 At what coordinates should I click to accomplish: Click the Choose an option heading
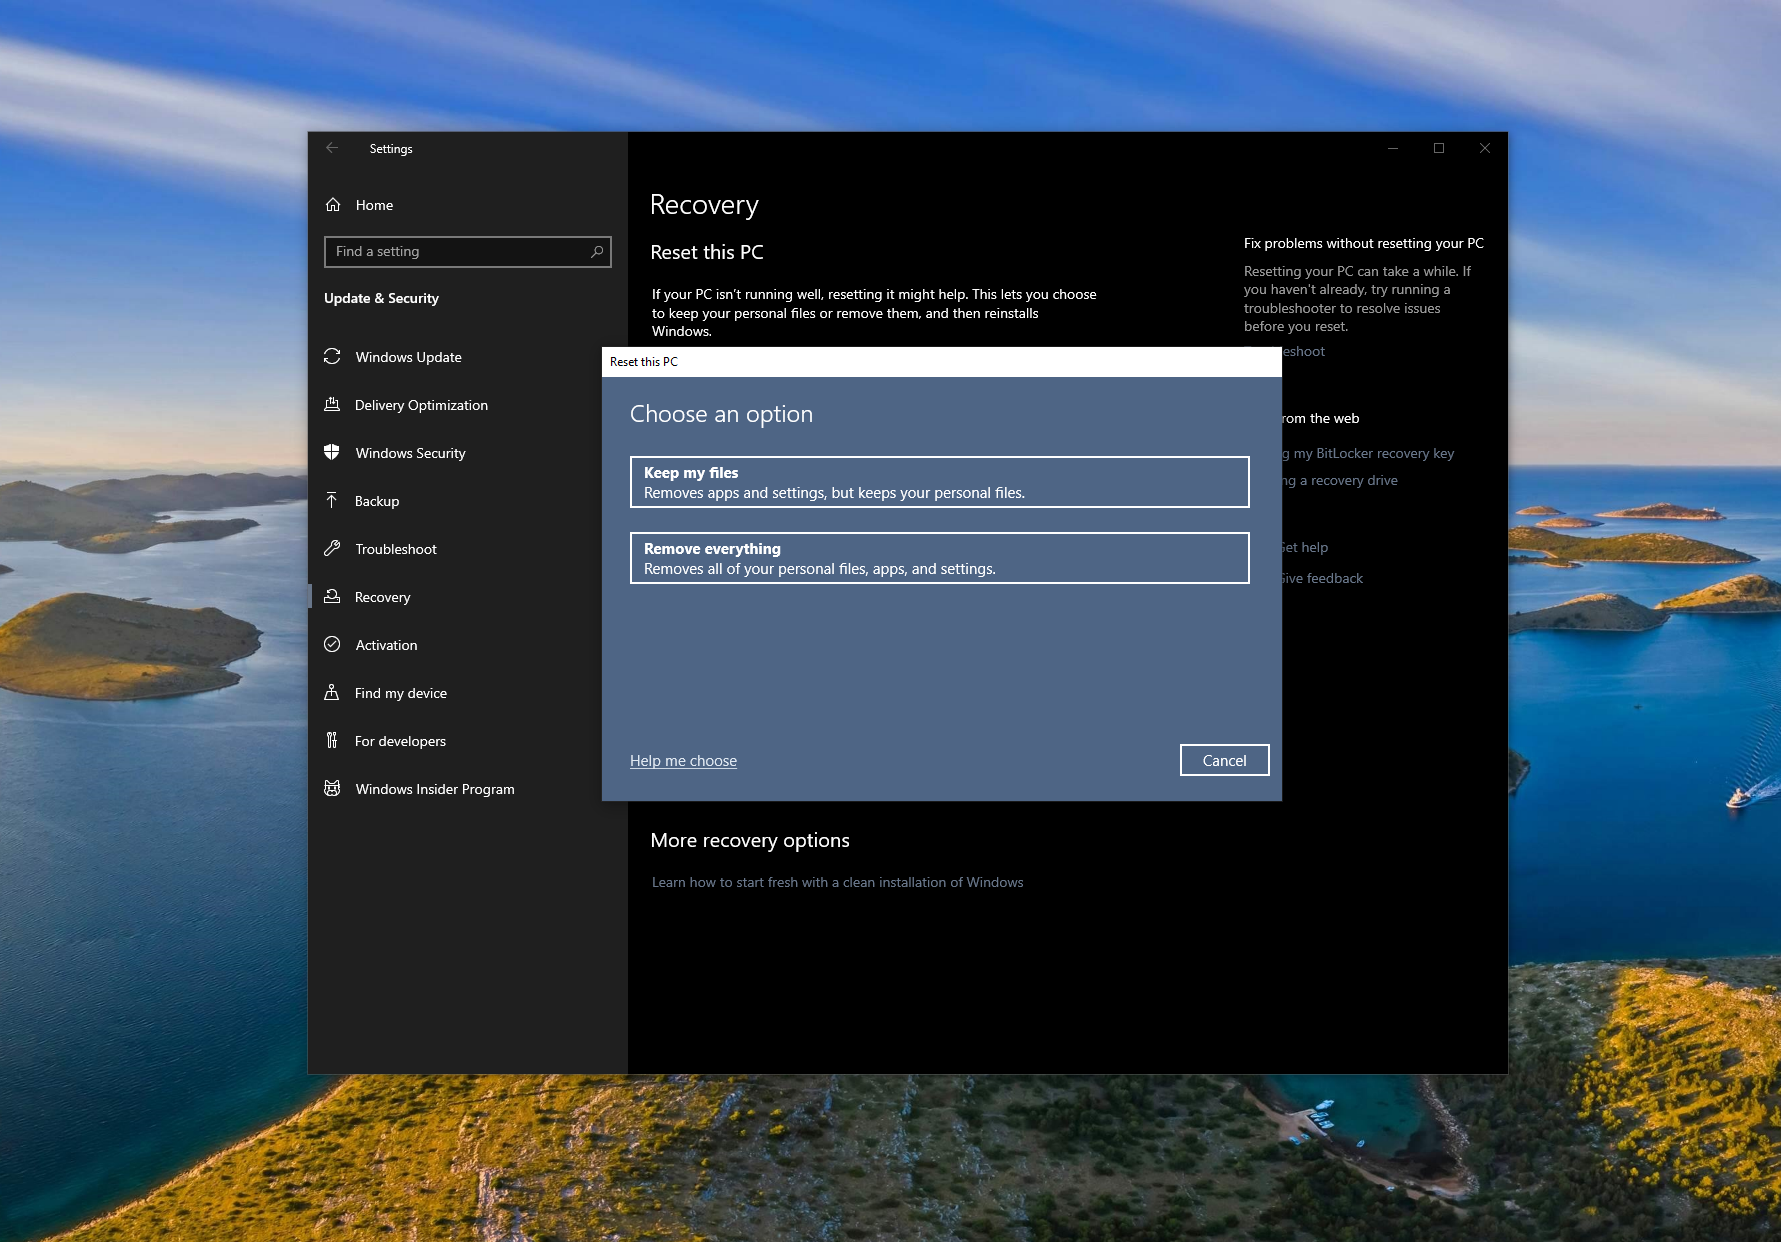[x=721, y=414]
